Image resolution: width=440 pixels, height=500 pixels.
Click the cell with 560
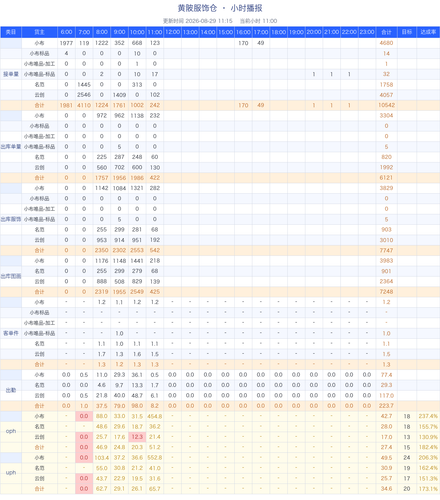point(102,167)
